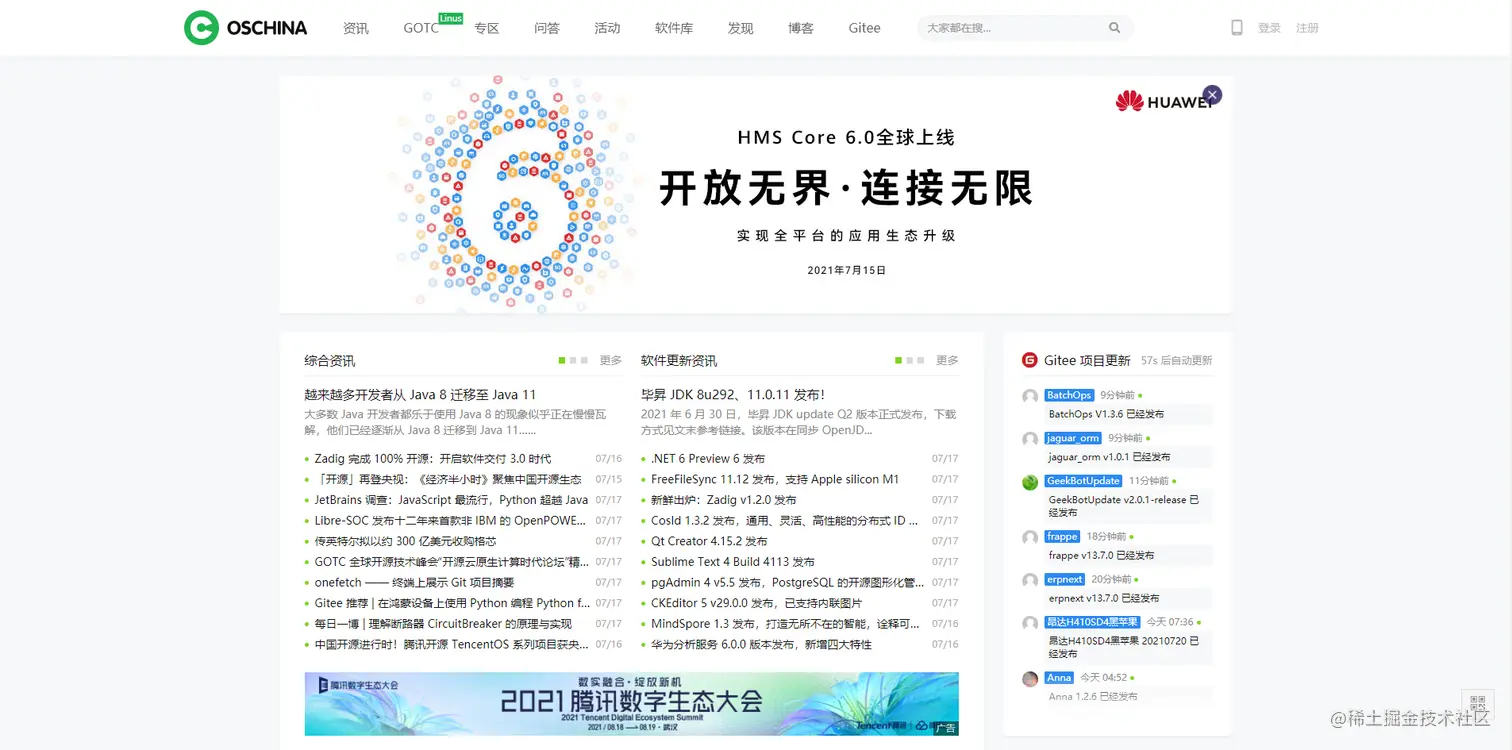Image resolution: width=1512 pixels, height=750 pixels.
Task: Open the 专区 menu item
Action: point(487,28)
